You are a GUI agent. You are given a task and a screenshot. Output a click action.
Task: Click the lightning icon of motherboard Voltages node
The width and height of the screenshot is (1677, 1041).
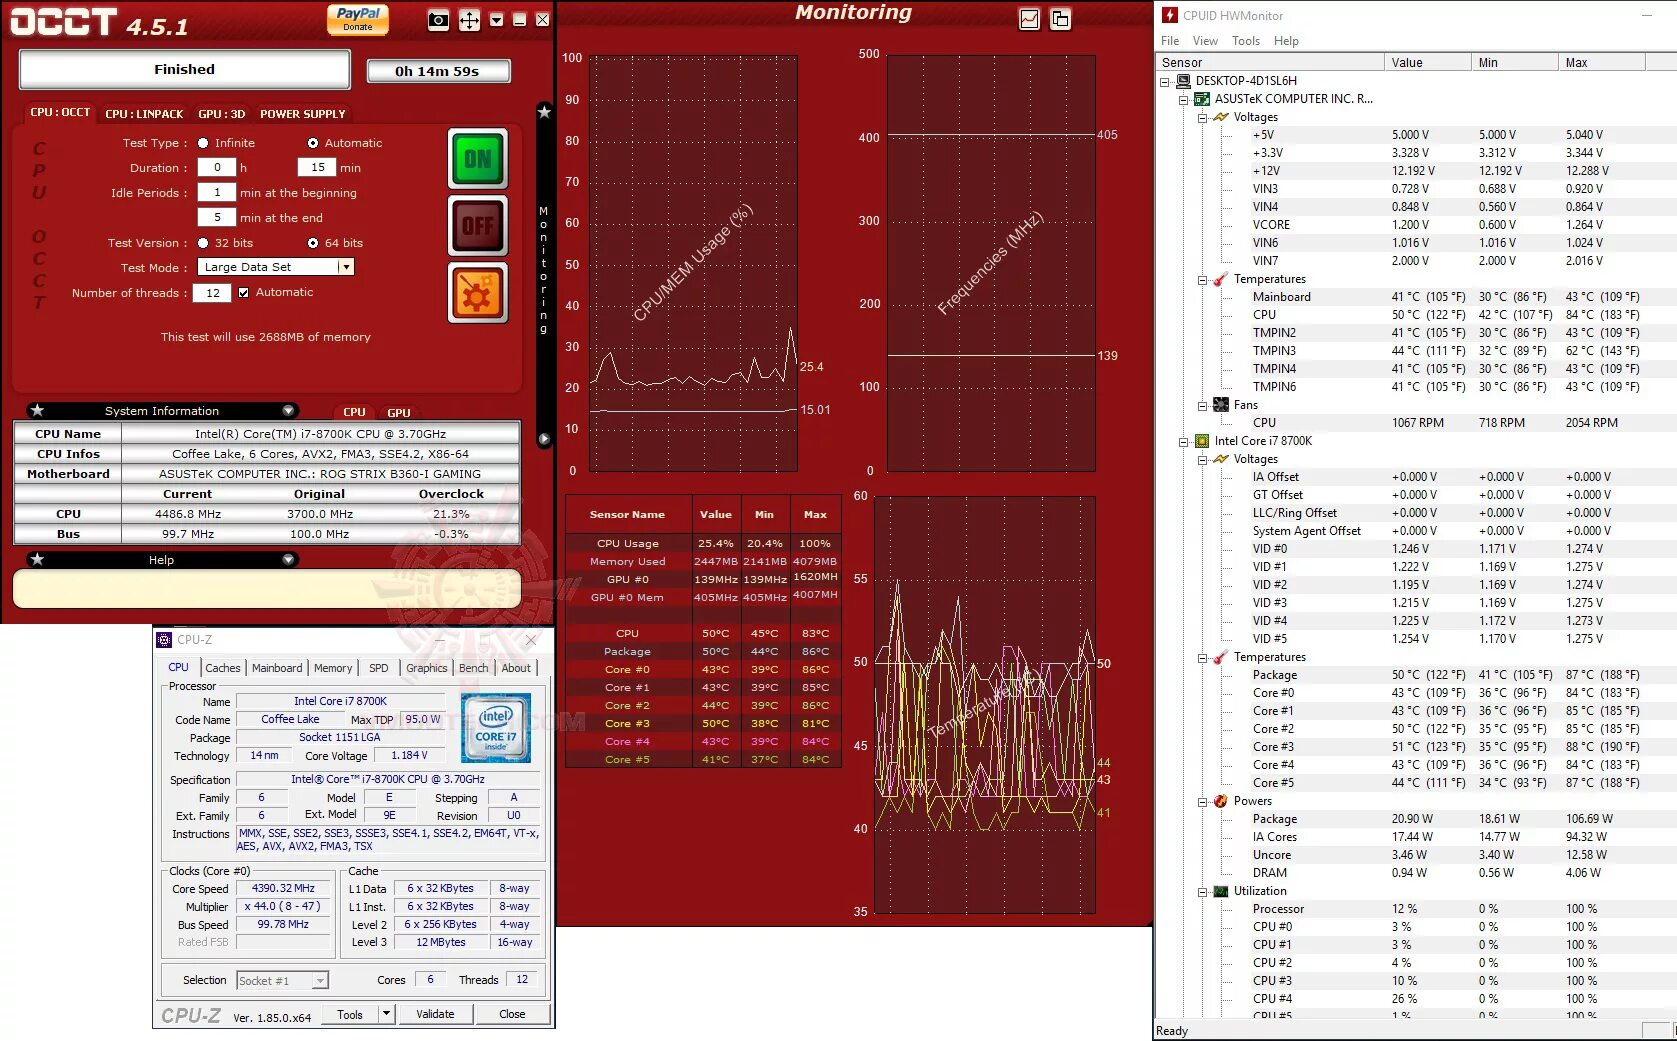click(1221, 117)
